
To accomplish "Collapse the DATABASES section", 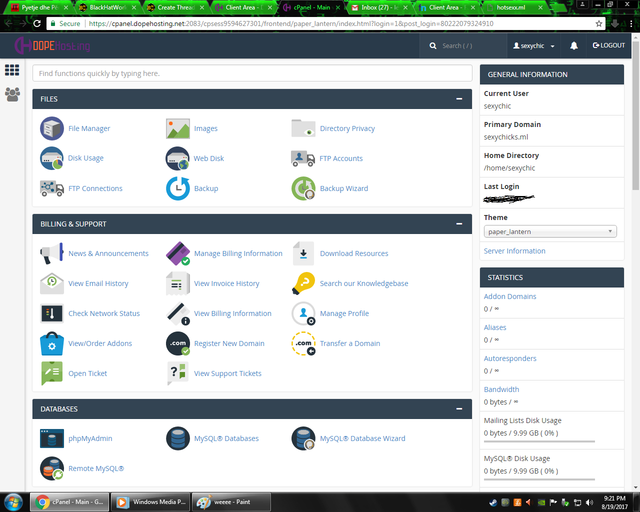I will point(459,409).
